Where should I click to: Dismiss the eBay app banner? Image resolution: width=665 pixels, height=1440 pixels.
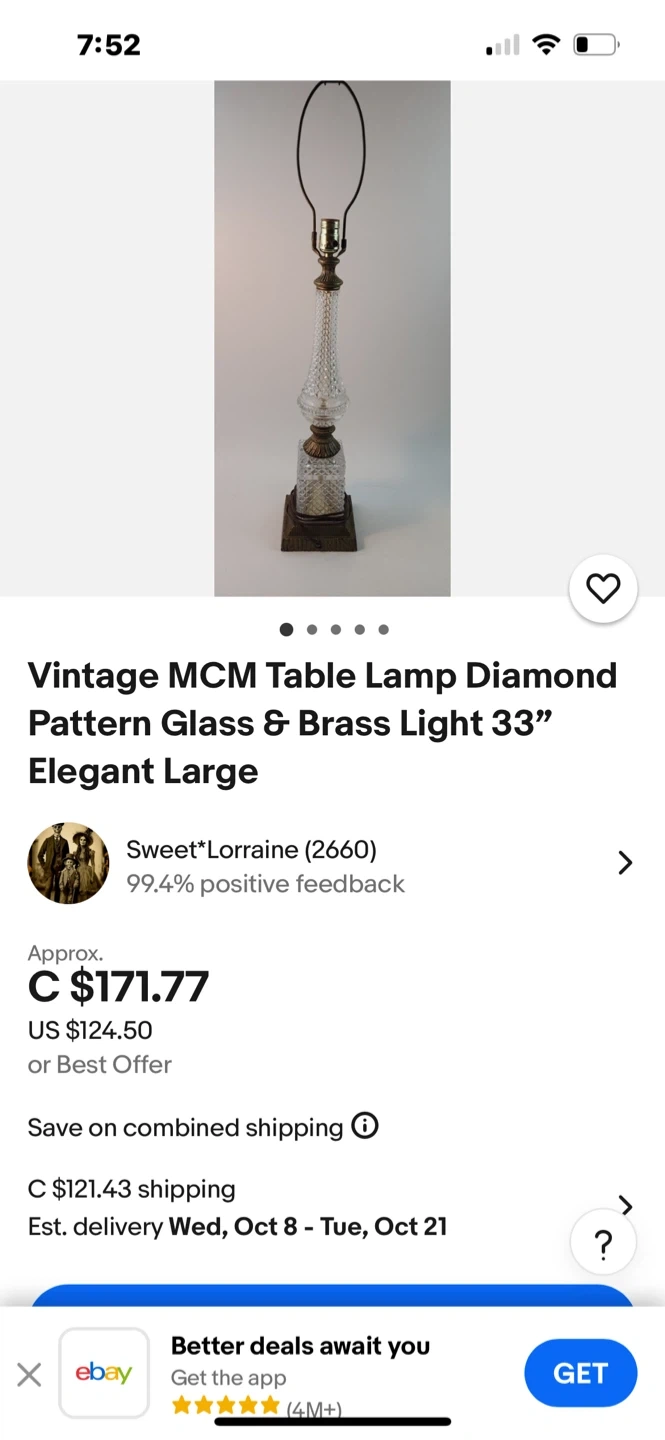(30, 1375)
